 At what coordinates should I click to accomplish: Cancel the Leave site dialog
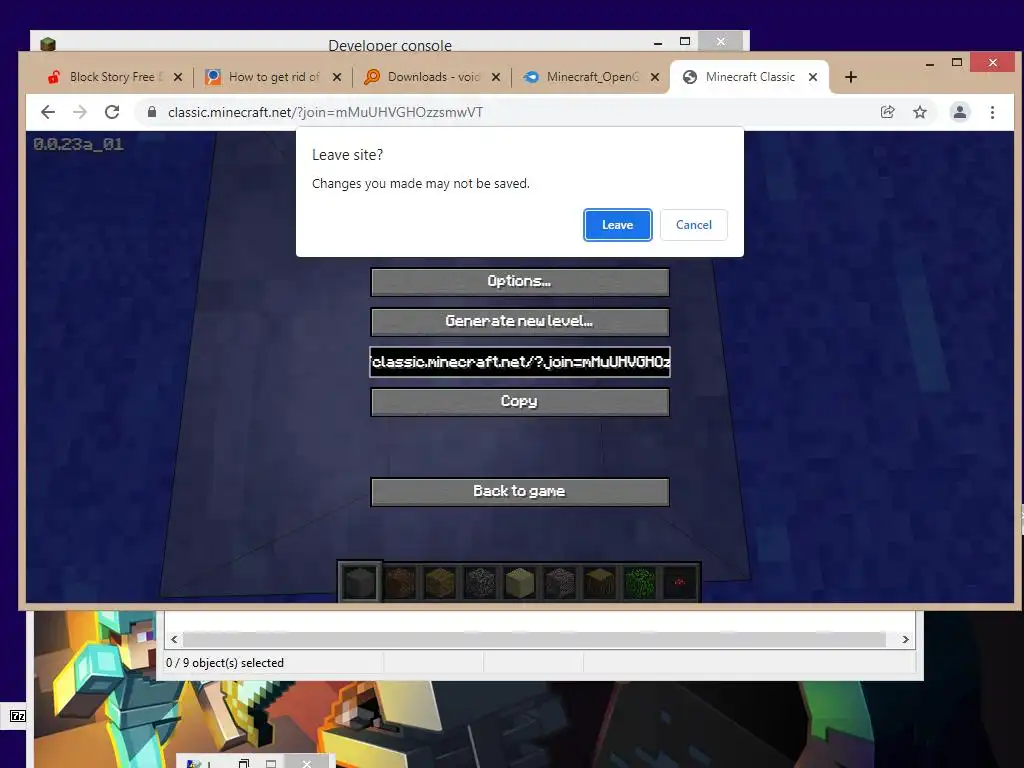click(x=693, y=225)
